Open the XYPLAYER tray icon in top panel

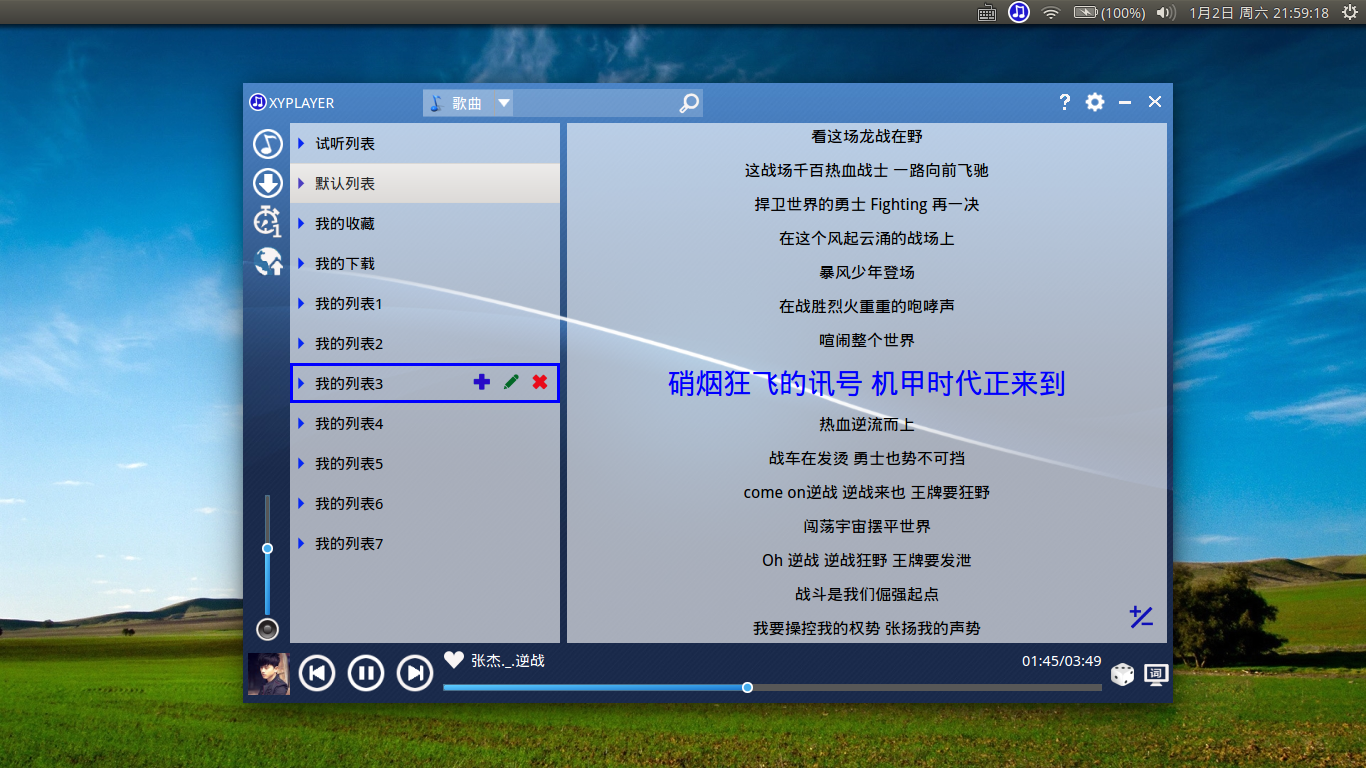point(1019,13)
